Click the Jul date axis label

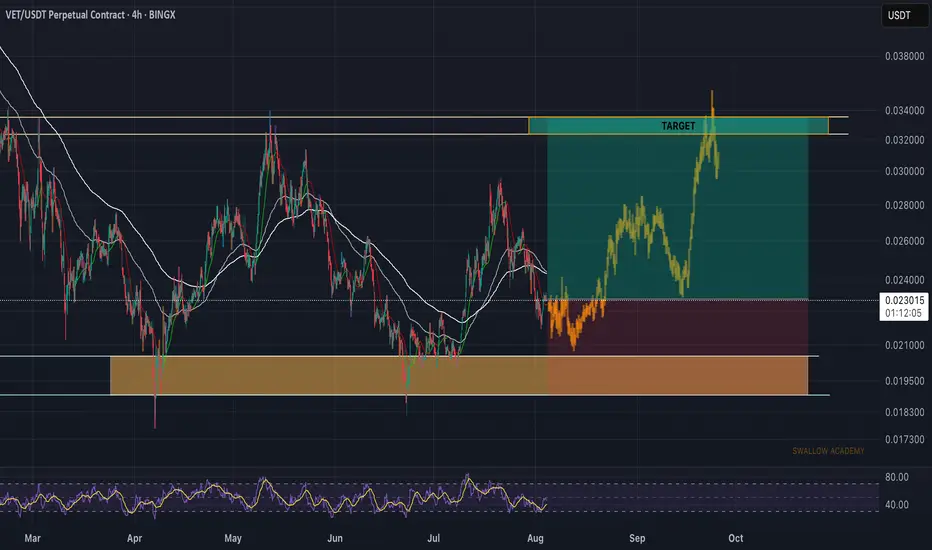point(434,538)
